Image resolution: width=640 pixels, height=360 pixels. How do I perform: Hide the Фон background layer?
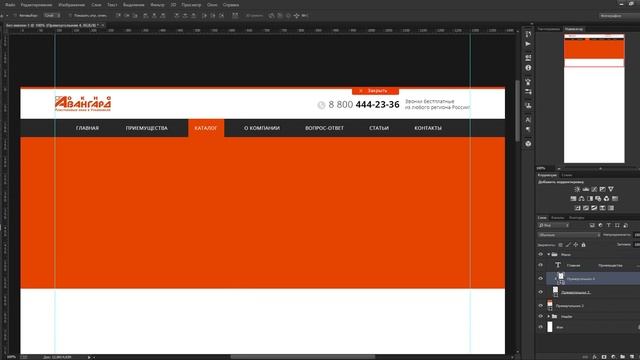[541, 327]
